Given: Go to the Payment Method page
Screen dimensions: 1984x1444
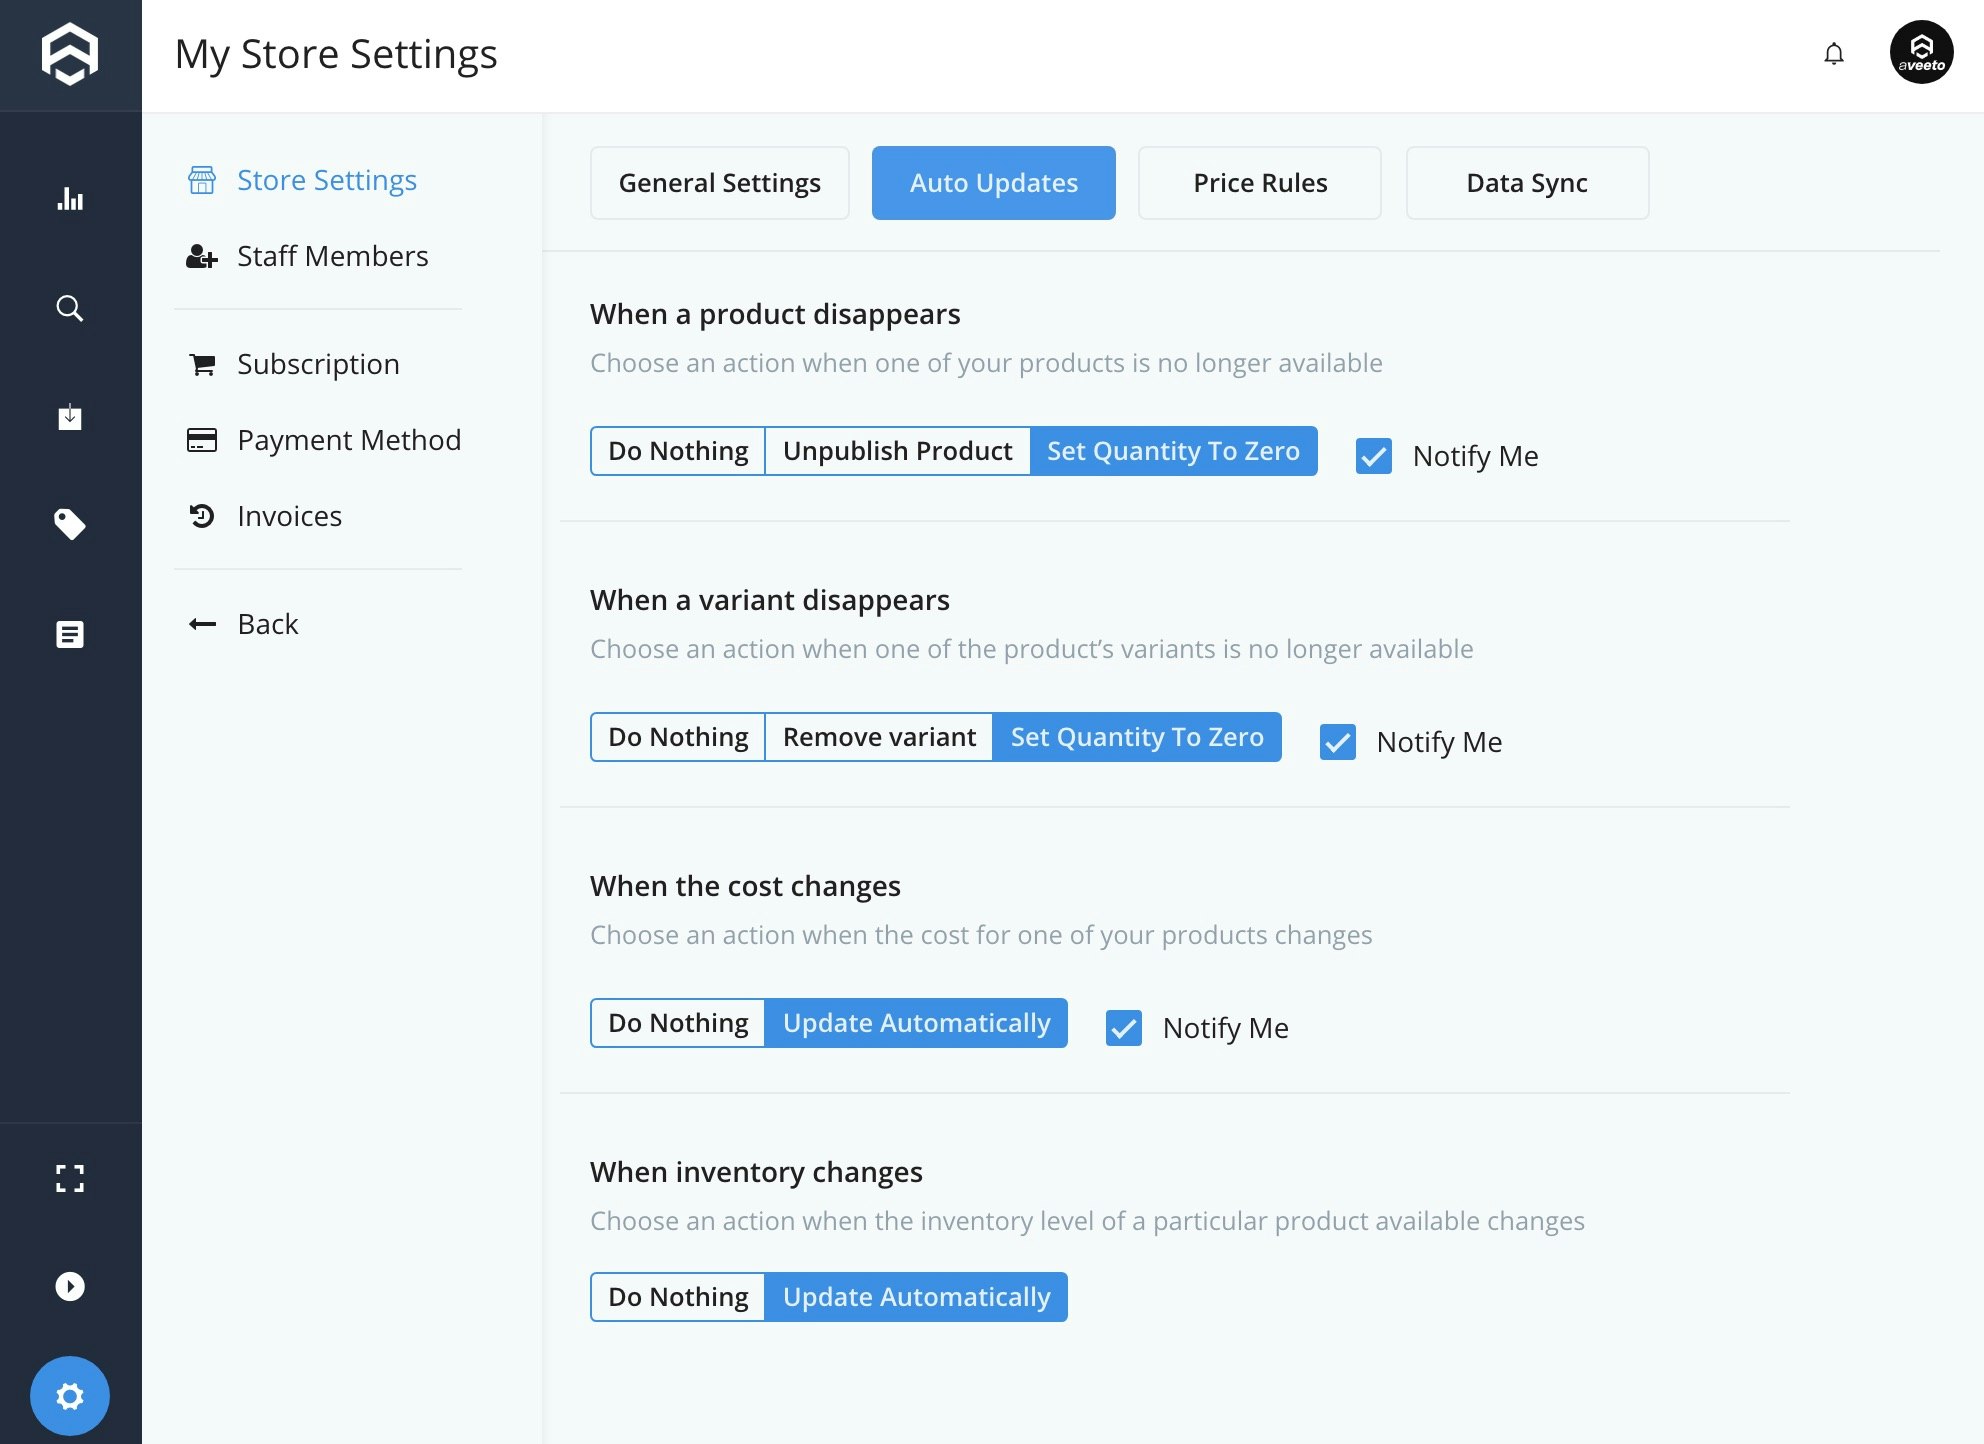Looking at the screenshot, I should pos(348,440).
